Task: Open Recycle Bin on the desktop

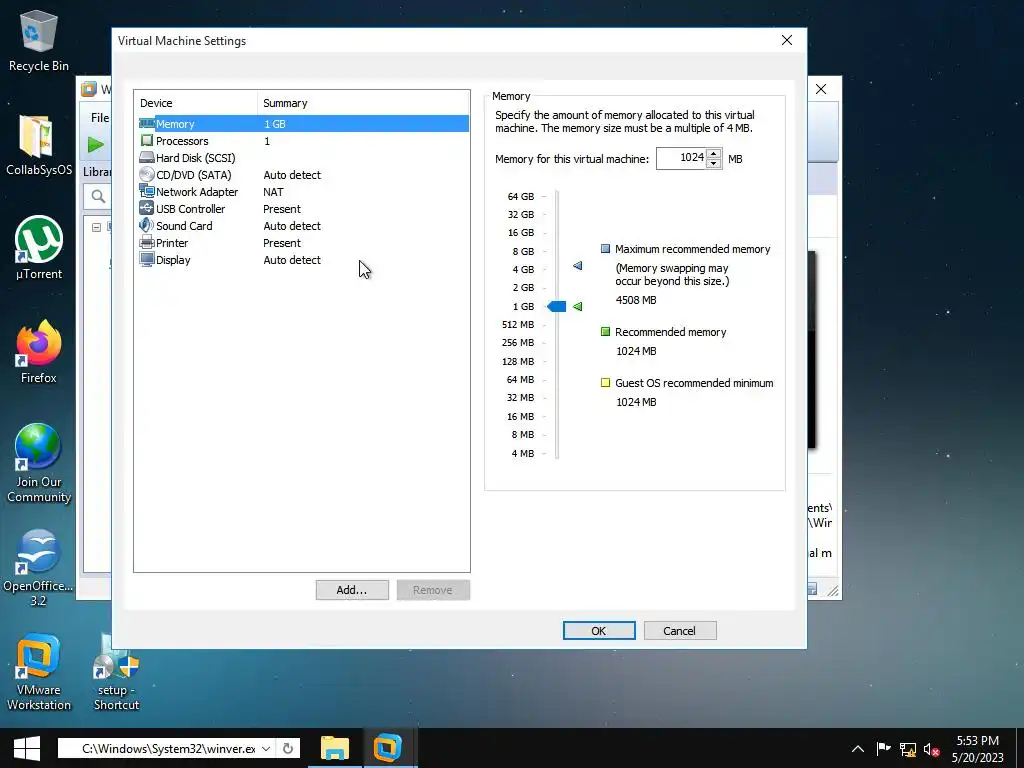Action: 39,40
